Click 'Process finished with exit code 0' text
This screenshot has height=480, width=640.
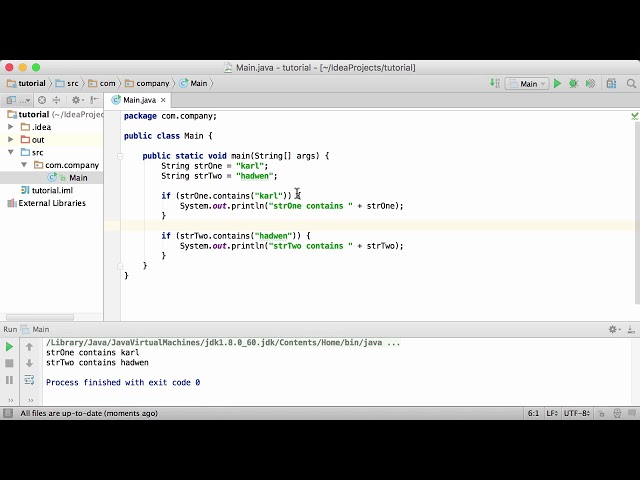[123, 382]
